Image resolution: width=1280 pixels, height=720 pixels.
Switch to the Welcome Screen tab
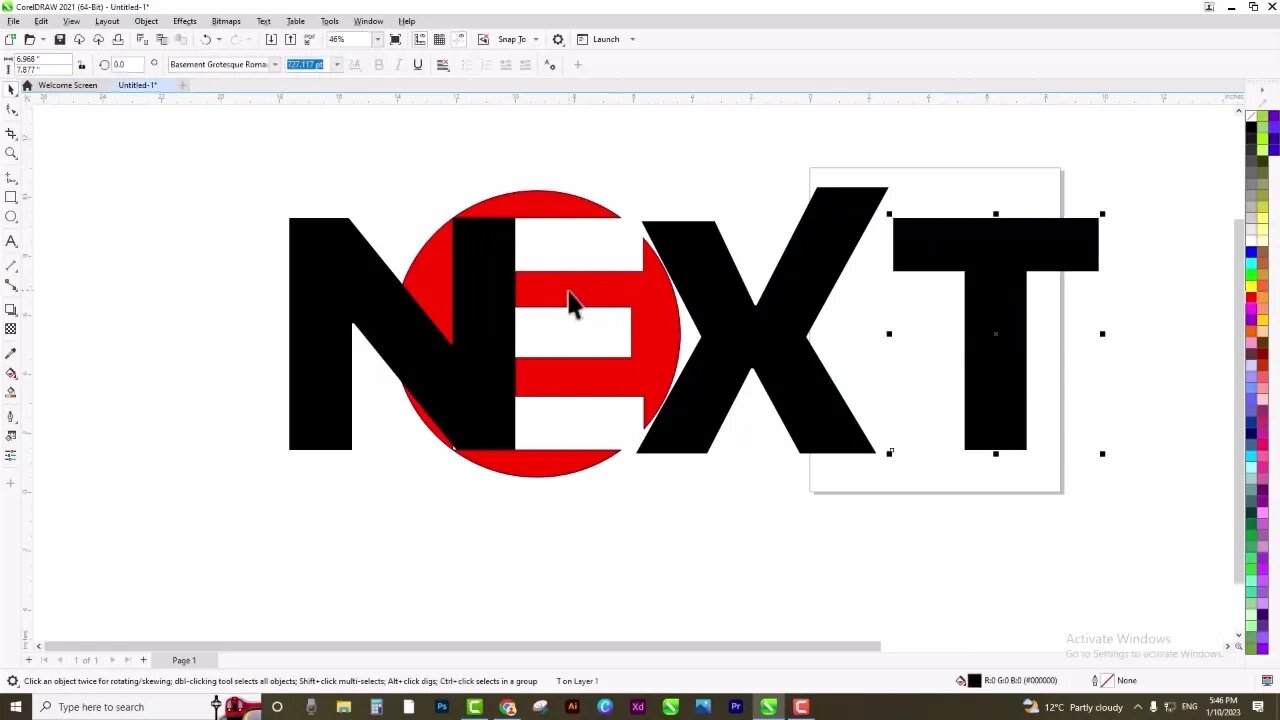point(68,85)
